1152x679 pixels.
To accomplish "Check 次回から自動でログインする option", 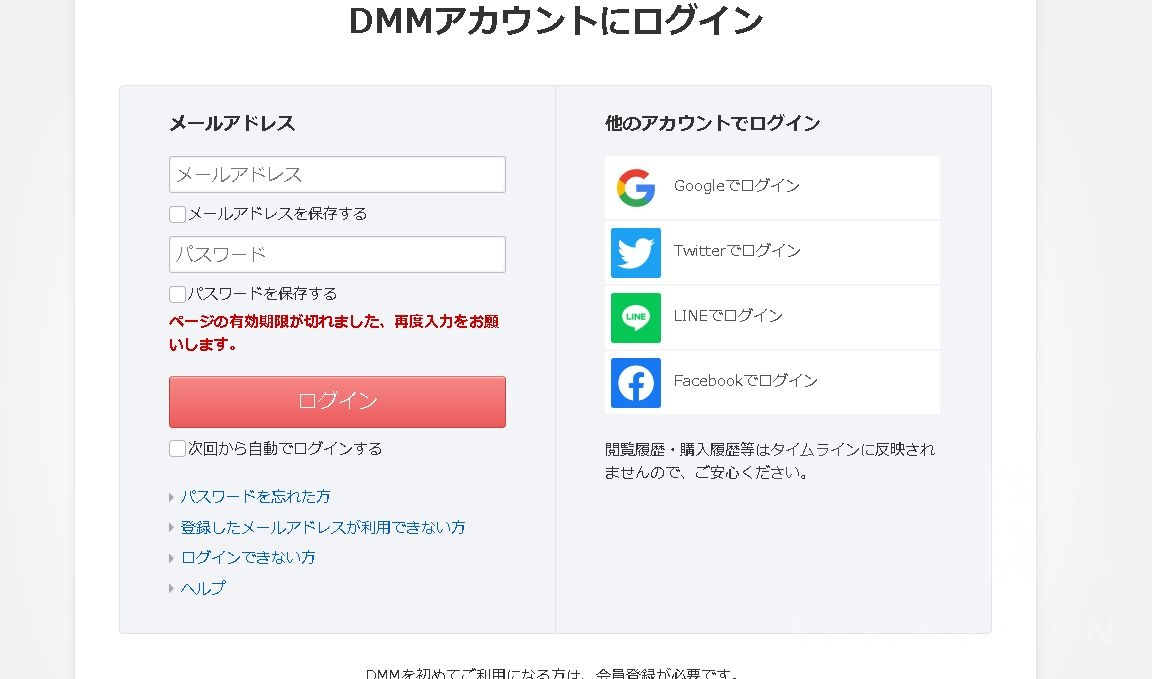I will coord(177,448).
